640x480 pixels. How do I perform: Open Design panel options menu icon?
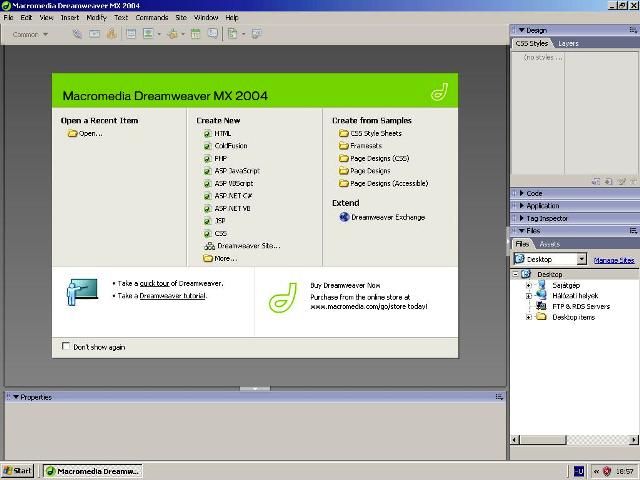(633, 30)
